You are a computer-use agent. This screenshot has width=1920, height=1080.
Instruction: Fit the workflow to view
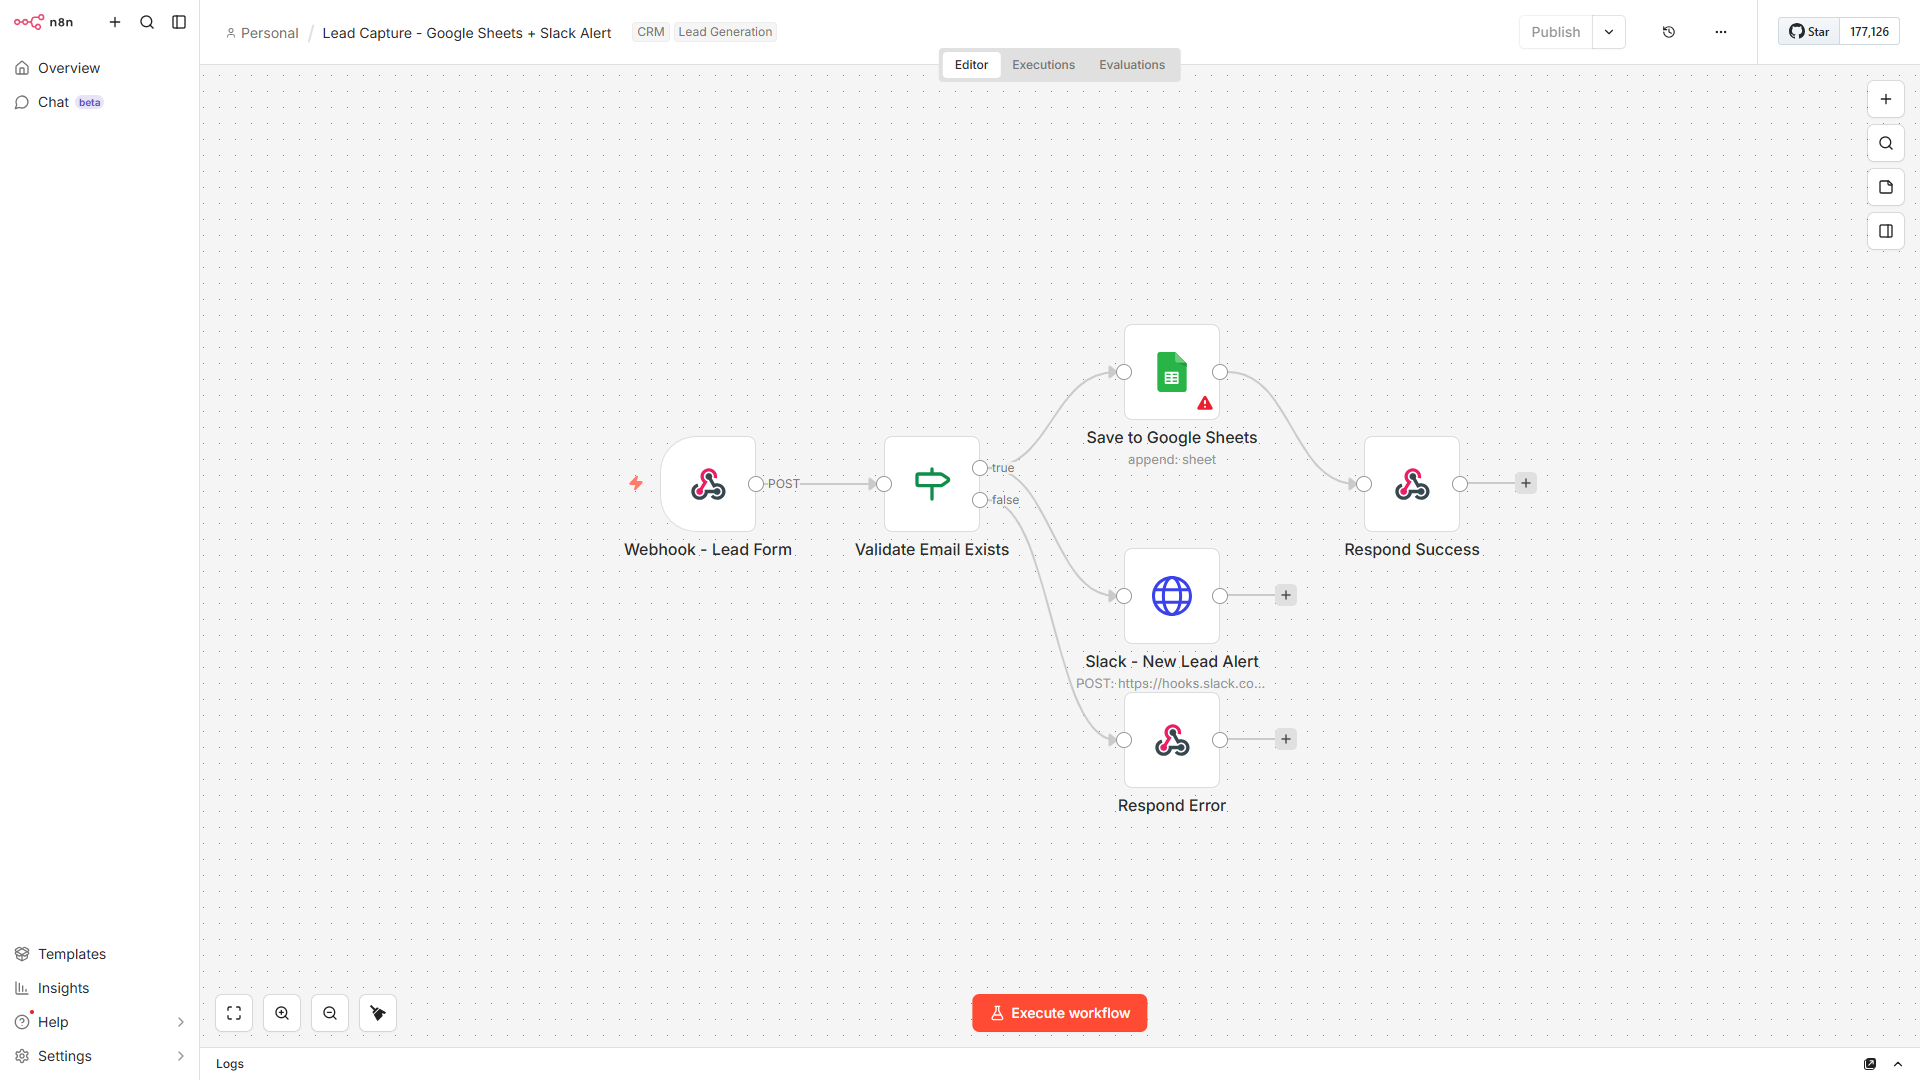click(233, 1012)
